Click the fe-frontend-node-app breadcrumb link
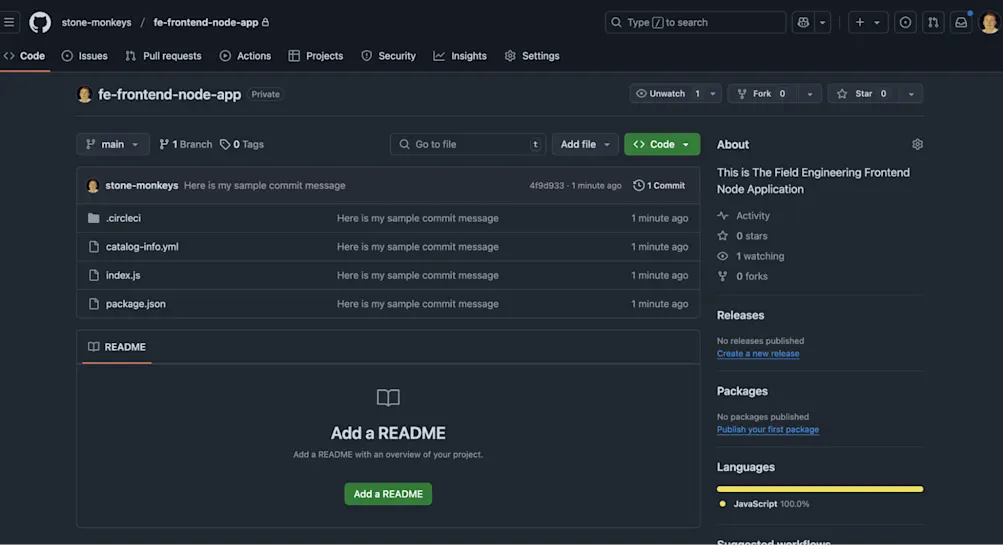This screenshot has height=545, width=1003. [x=206, y=22]
